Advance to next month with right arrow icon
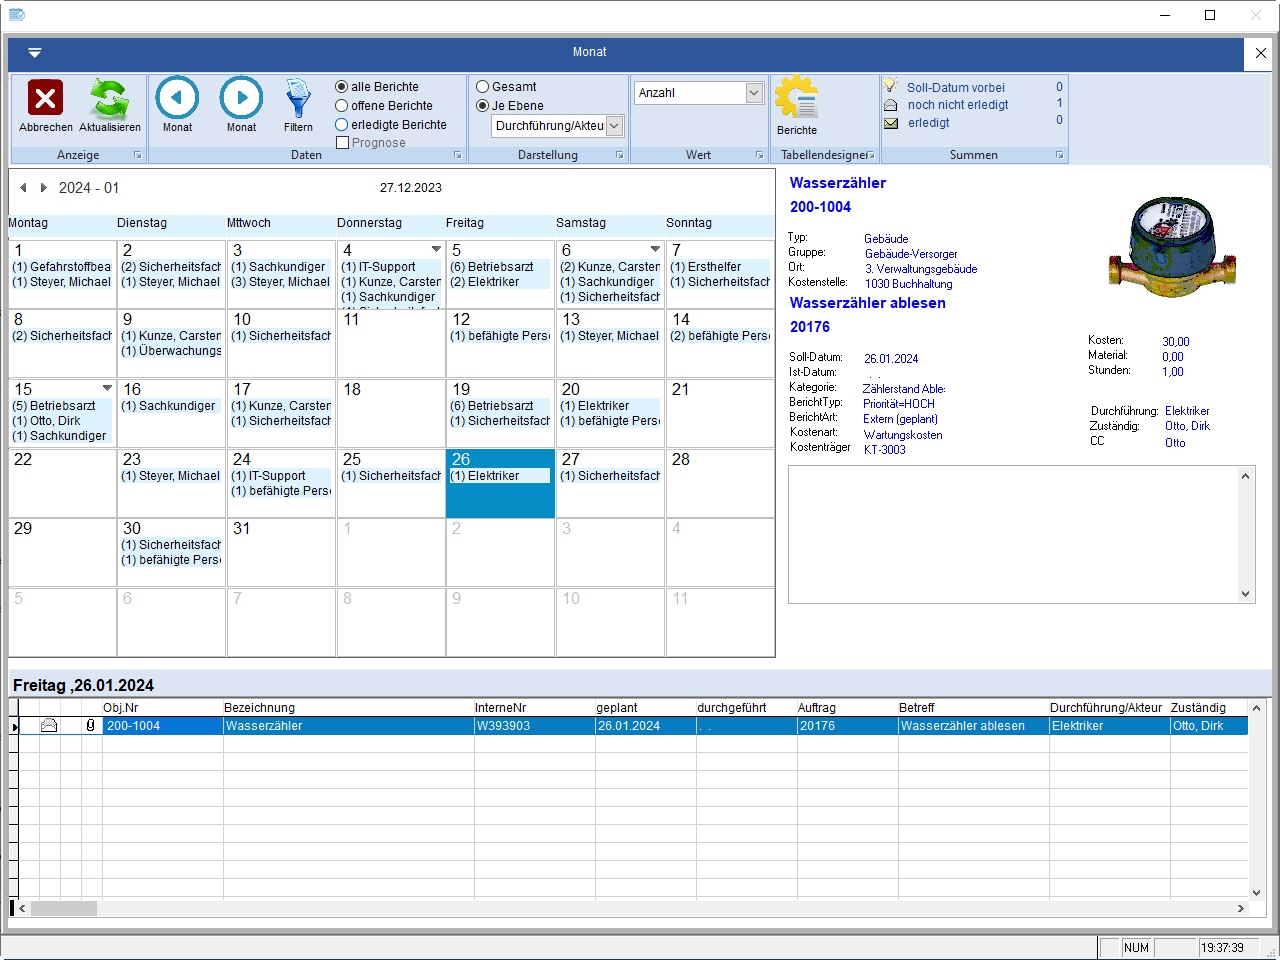Image resolution: width=1280 pixels, height=960 pixels. (x=241, y=98)
